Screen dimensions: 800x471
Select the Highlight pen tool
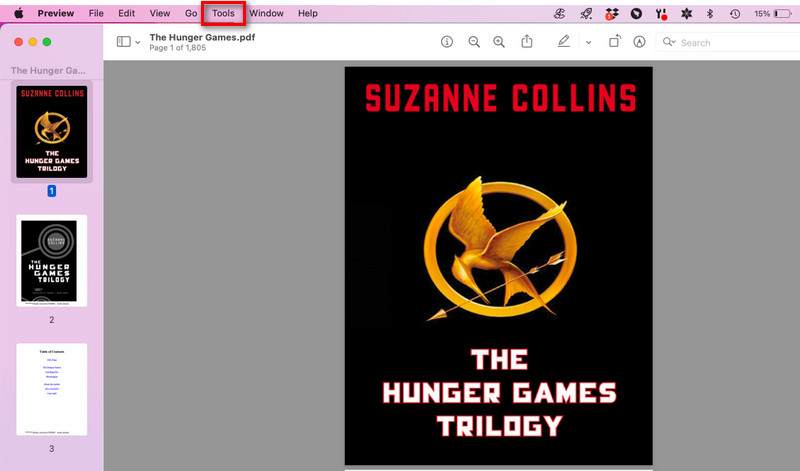pos(564,42)
